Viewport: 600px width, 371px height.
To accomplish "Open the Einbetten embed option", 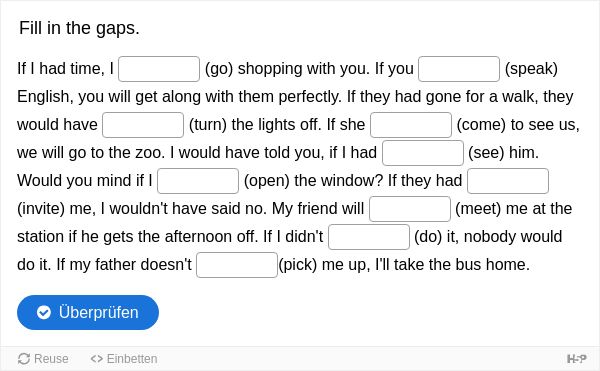I will (124, 359).
